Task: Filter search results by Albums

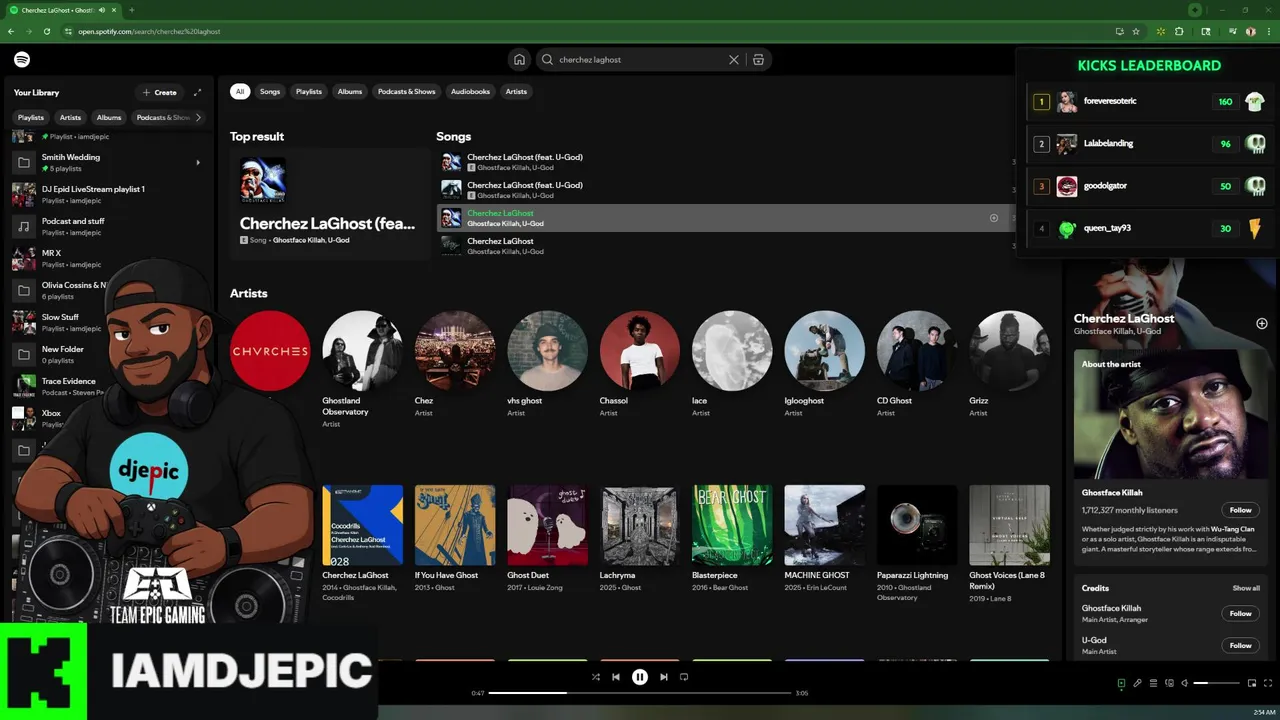Action: pos(350,92)
